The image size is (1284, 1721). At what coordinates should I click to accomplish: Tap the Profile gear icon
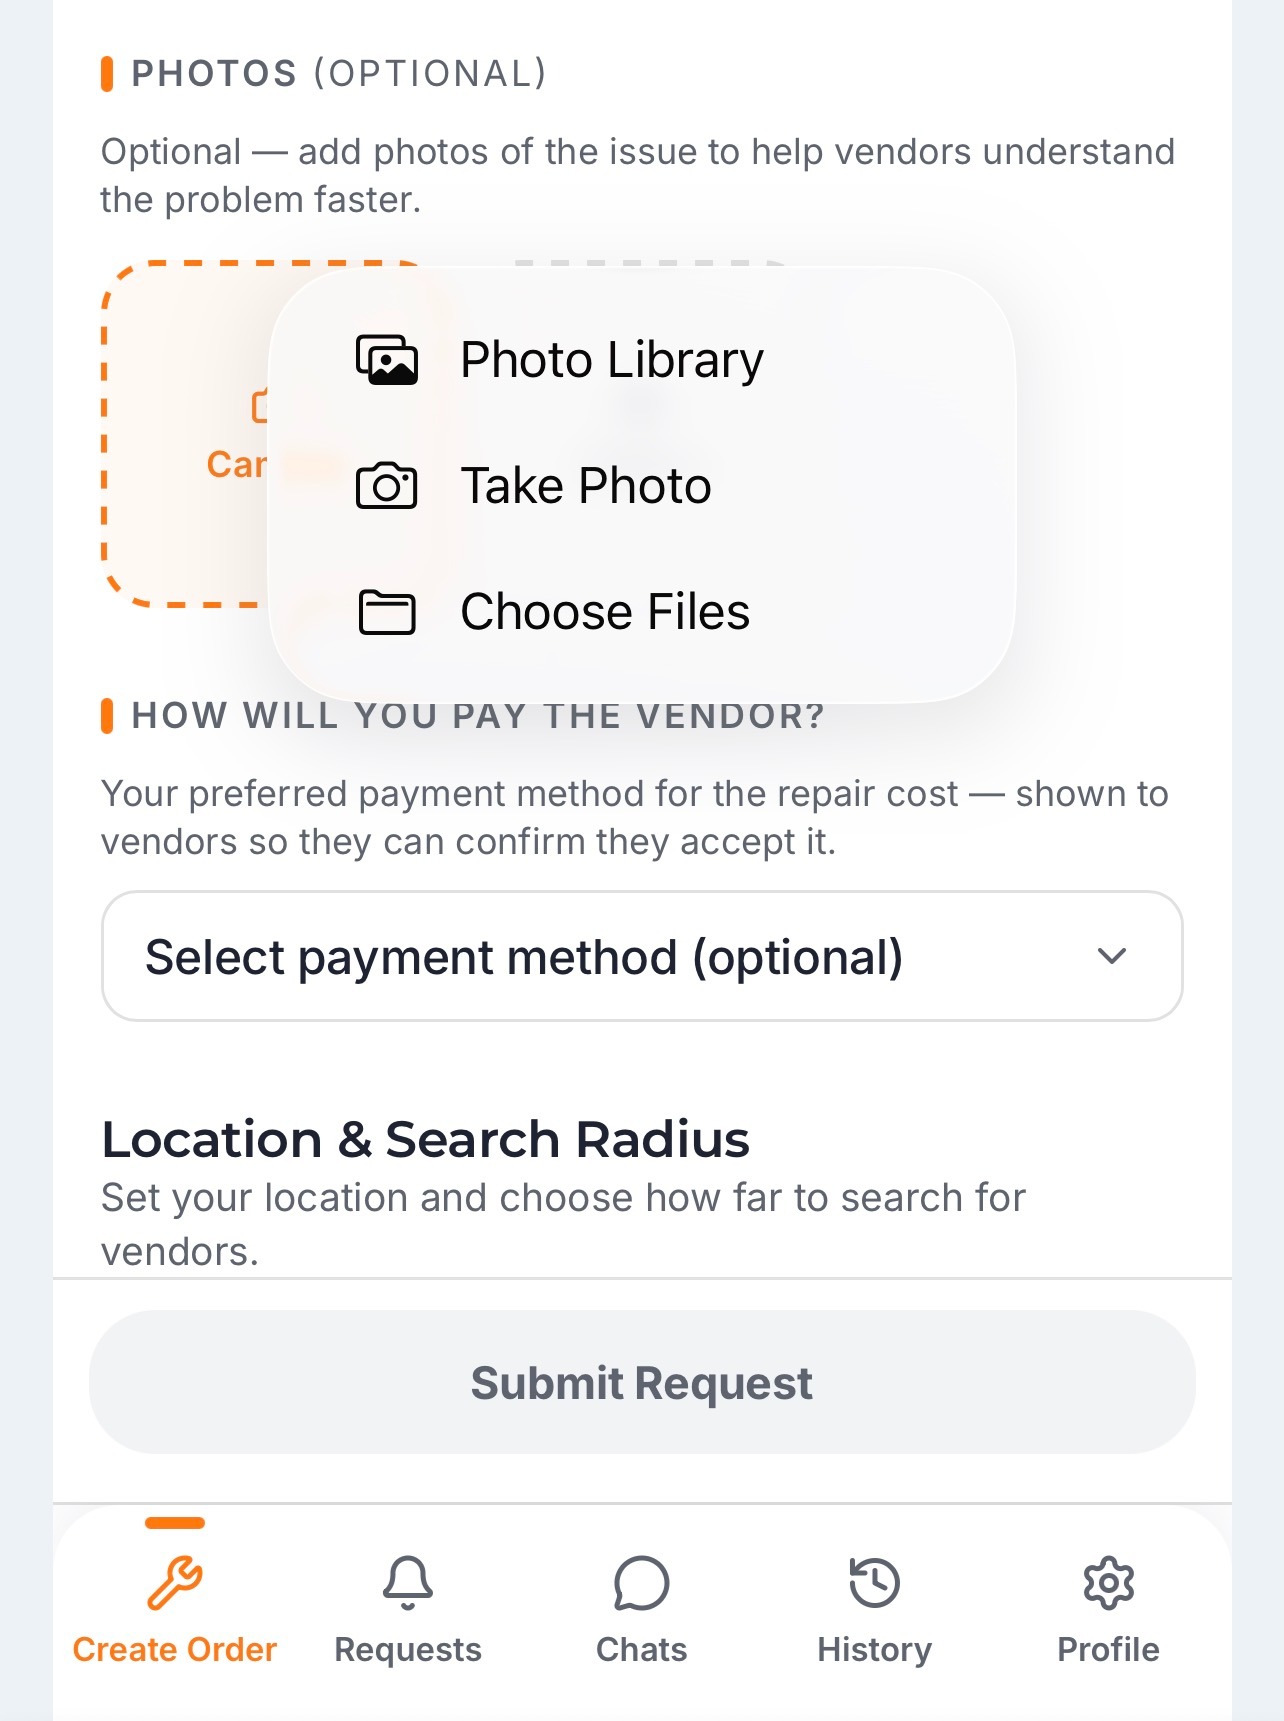coord(1109,1583)
